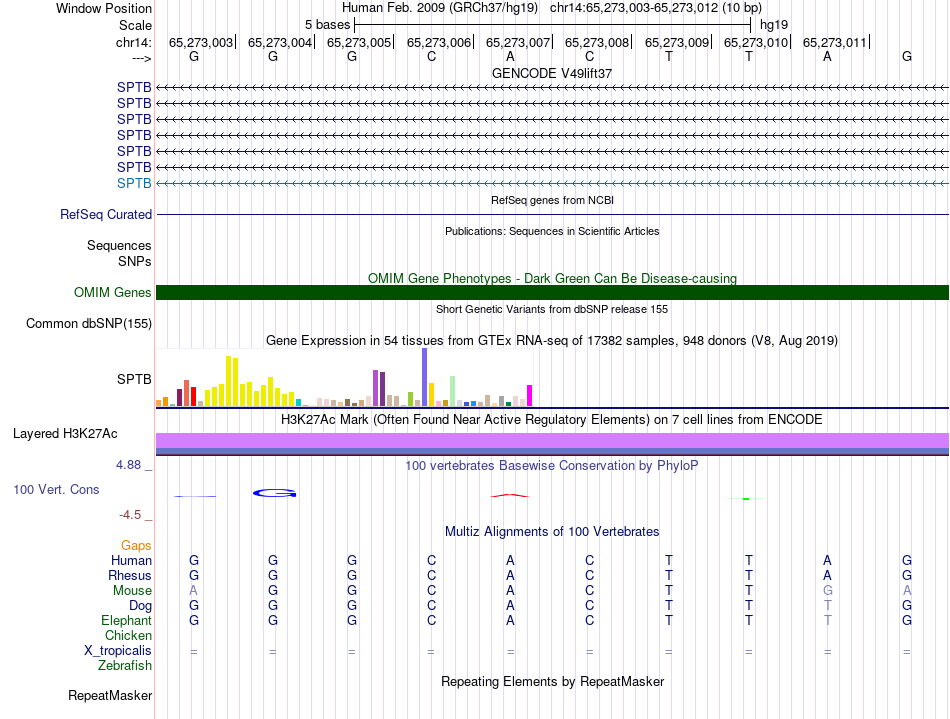950x719 pixels.
Task: Click the RefSeq genes from NCBI title
Action: 552,200
